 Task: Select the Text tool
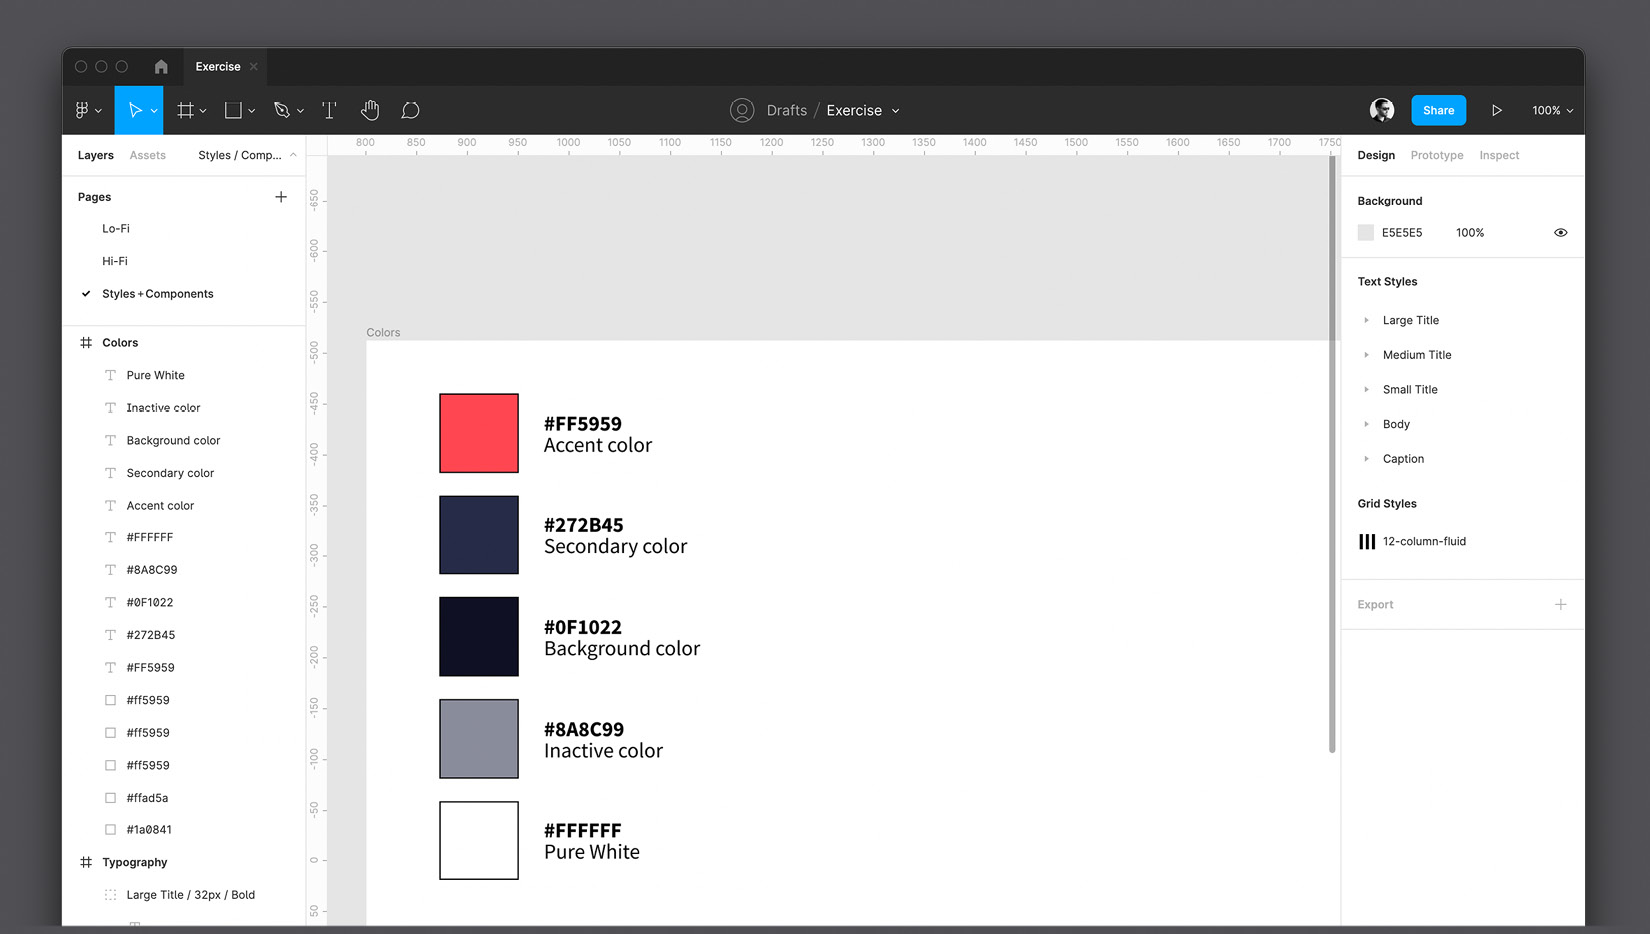pyautogui.click(x=329, y=110)
